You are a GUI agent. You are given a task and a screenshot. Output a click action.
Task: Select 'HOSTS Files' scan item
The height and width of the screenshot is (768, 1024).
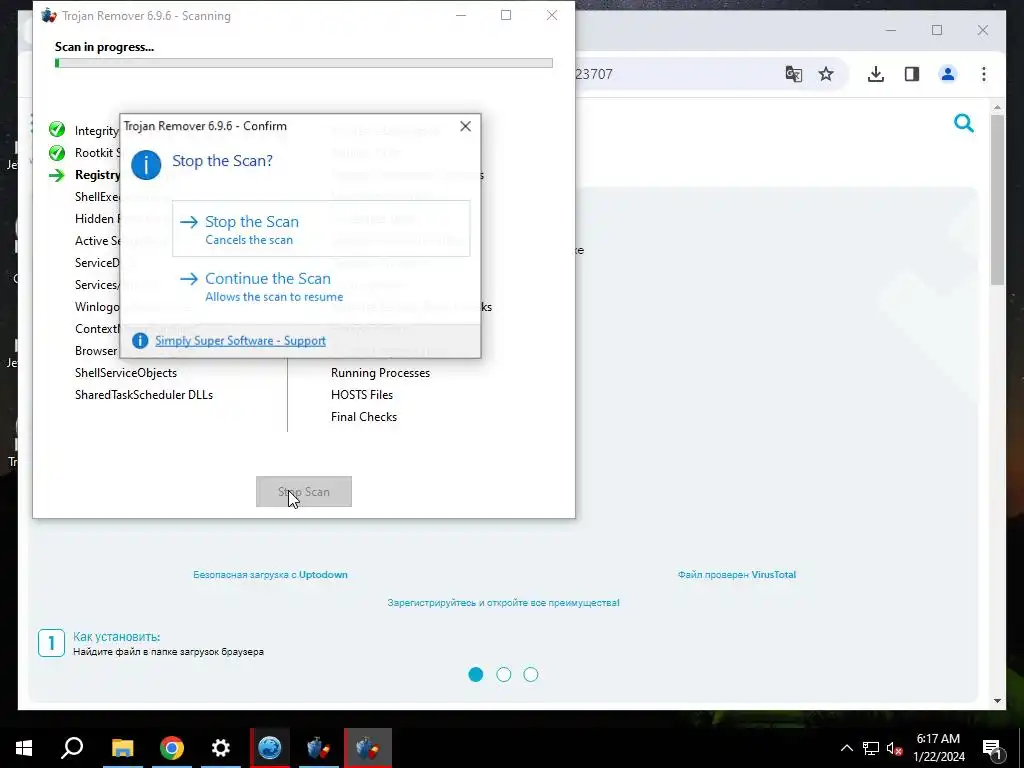pos(362,395)
